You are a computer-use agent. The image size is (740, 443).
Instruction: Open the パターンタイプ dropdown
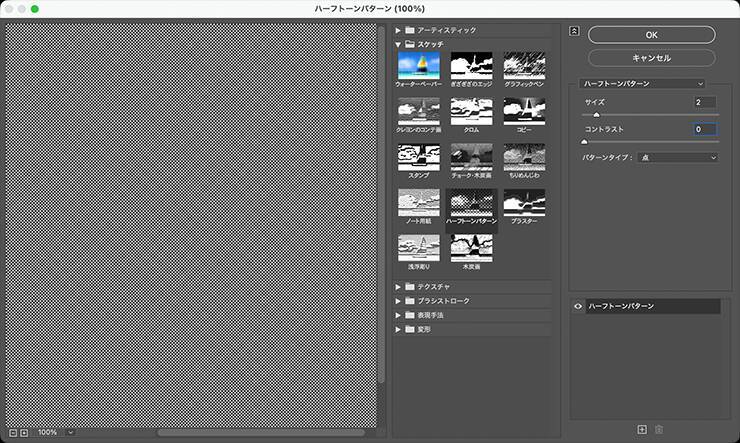click(x=678, y=158)
